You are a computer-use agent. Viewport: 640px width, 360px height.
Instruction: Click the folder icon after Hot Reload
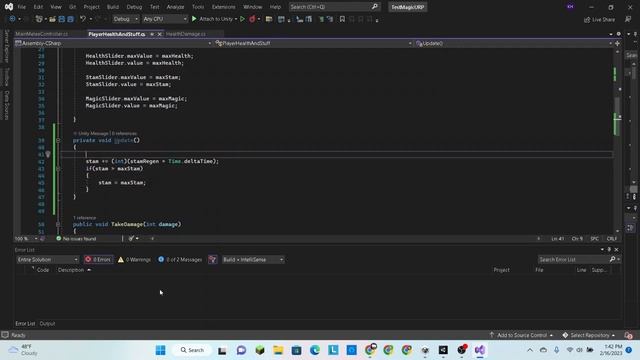point(269,19)
